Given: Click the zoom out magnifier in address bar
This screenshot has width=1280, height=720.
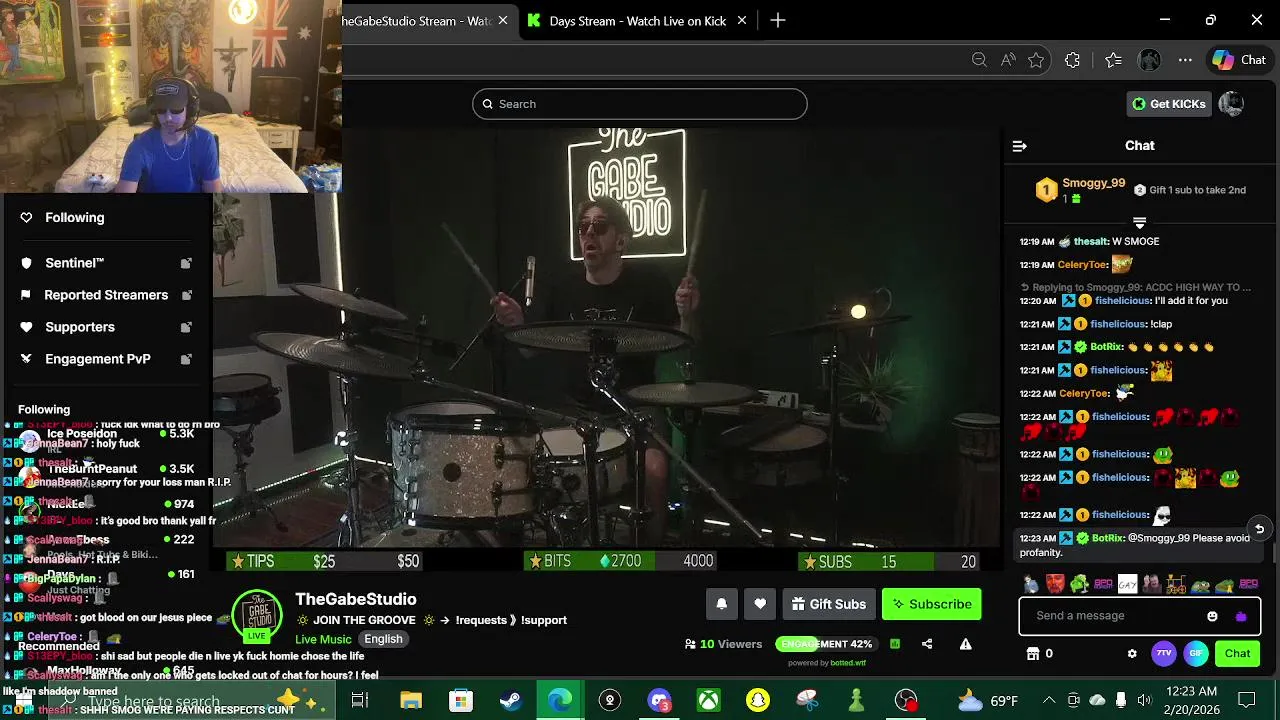Looking at the screenshot, I should pos(979,60).
